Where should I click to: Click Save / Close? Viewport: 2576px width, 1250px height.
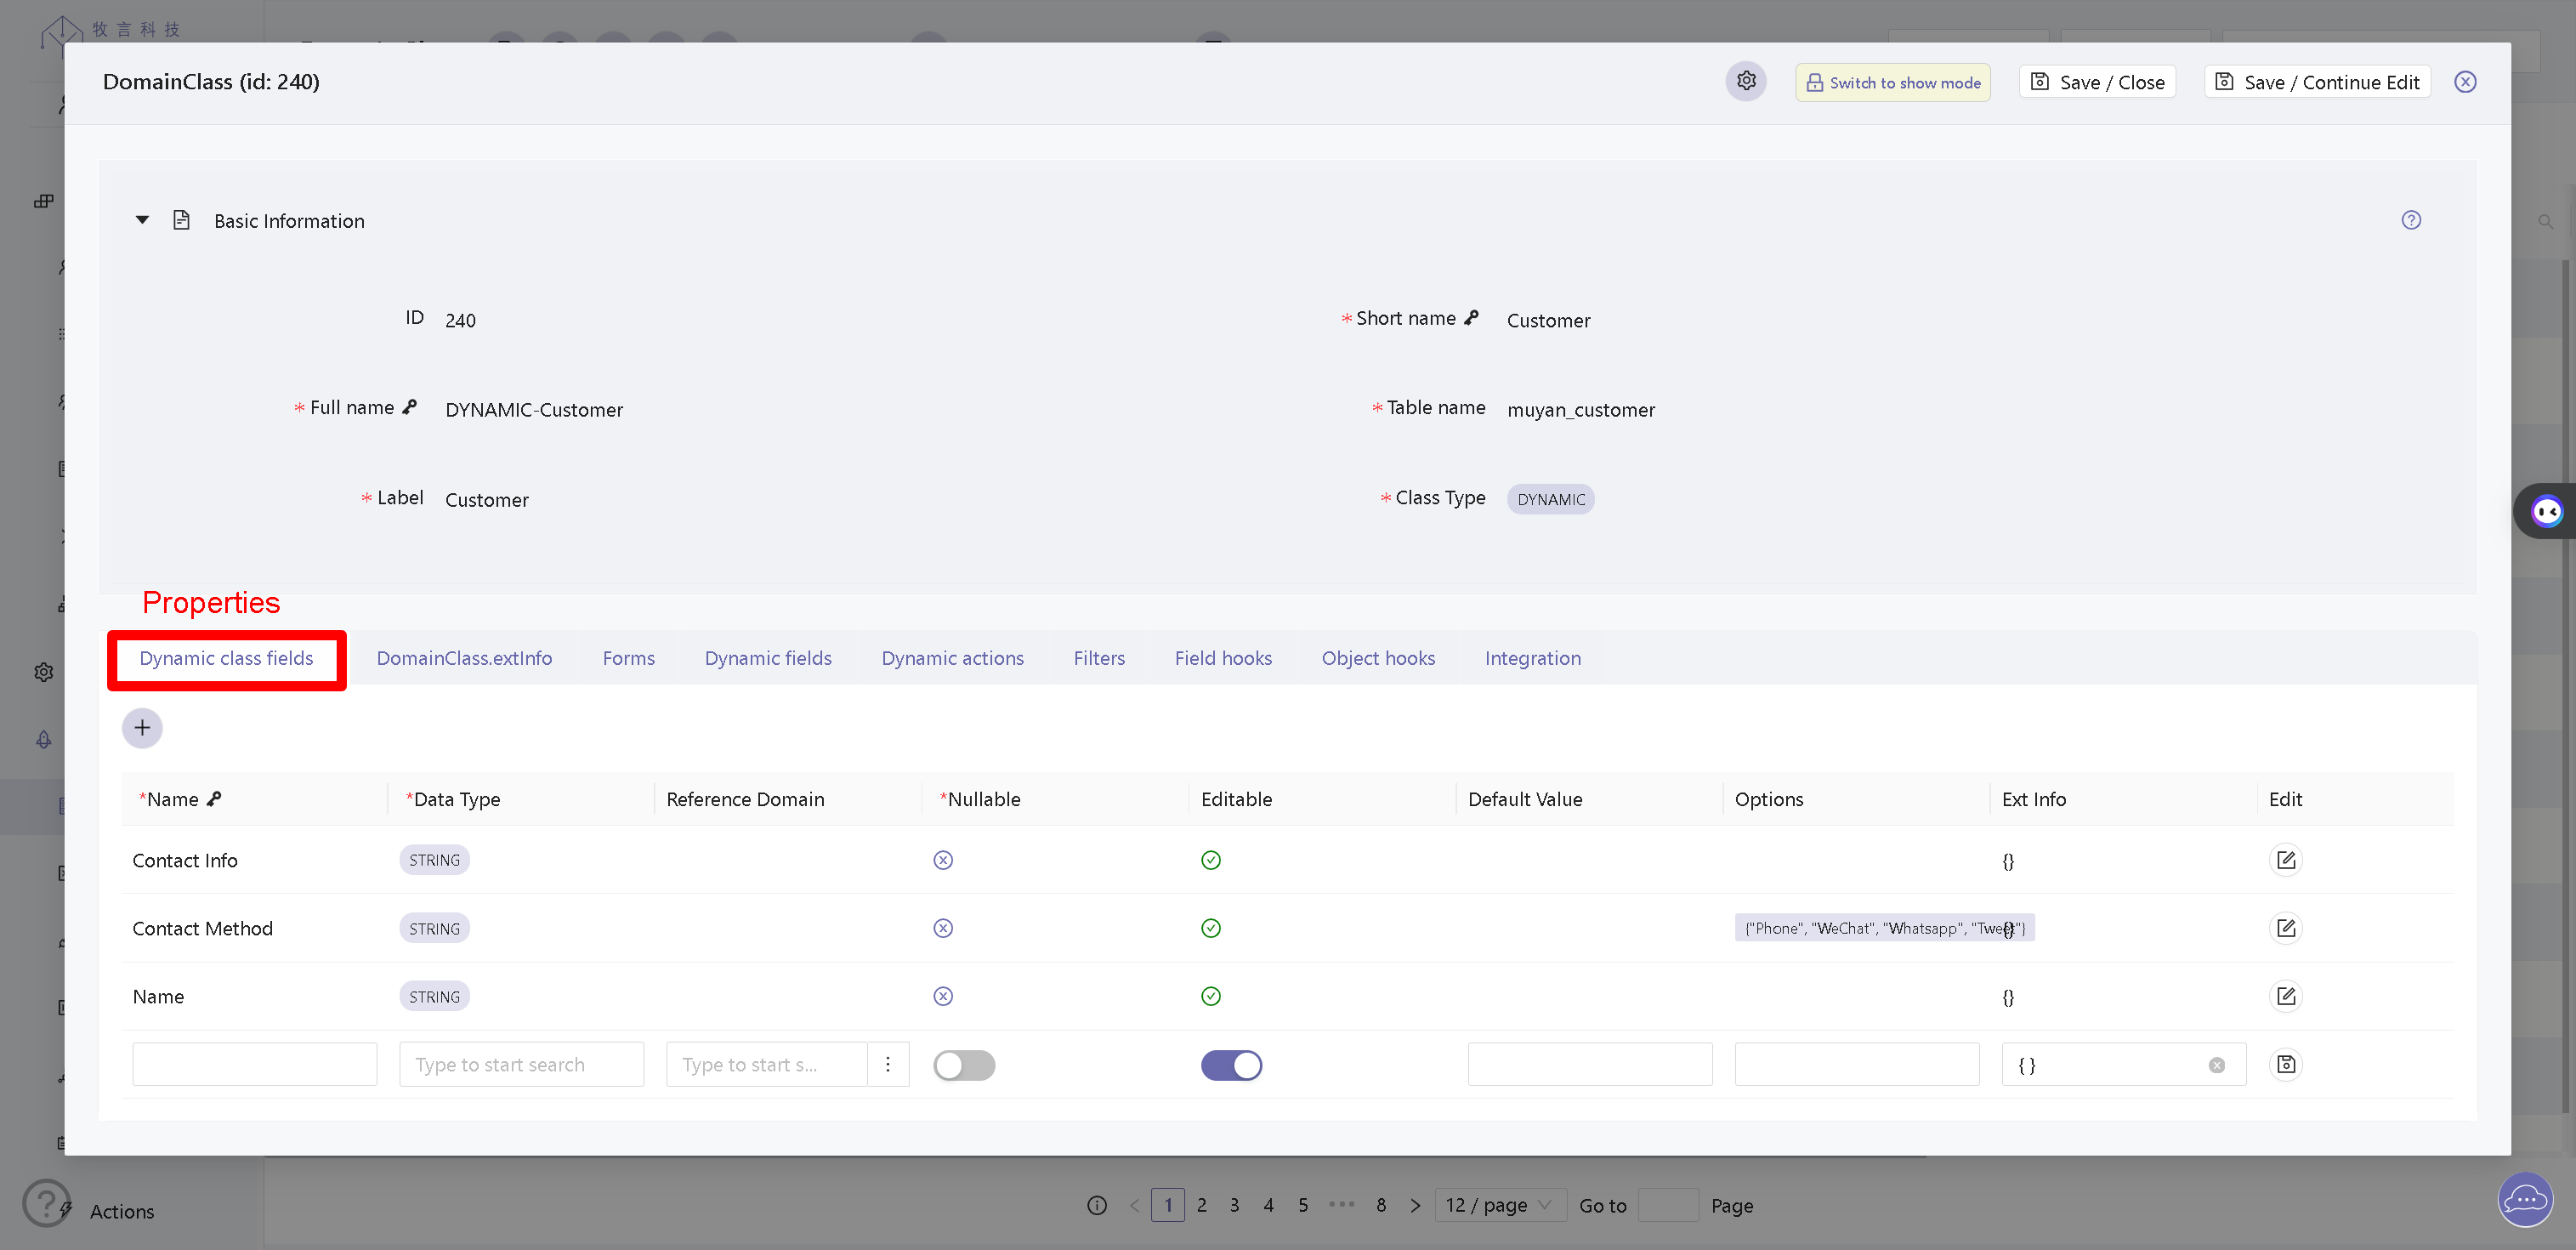tap(2097, 81)
